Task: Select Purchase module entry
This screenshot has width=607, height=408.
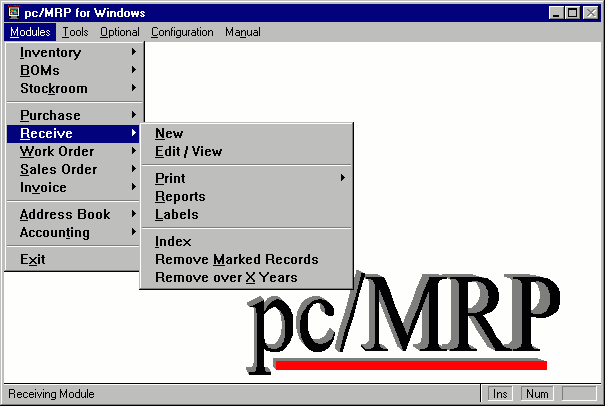Action: click(74, 115)
